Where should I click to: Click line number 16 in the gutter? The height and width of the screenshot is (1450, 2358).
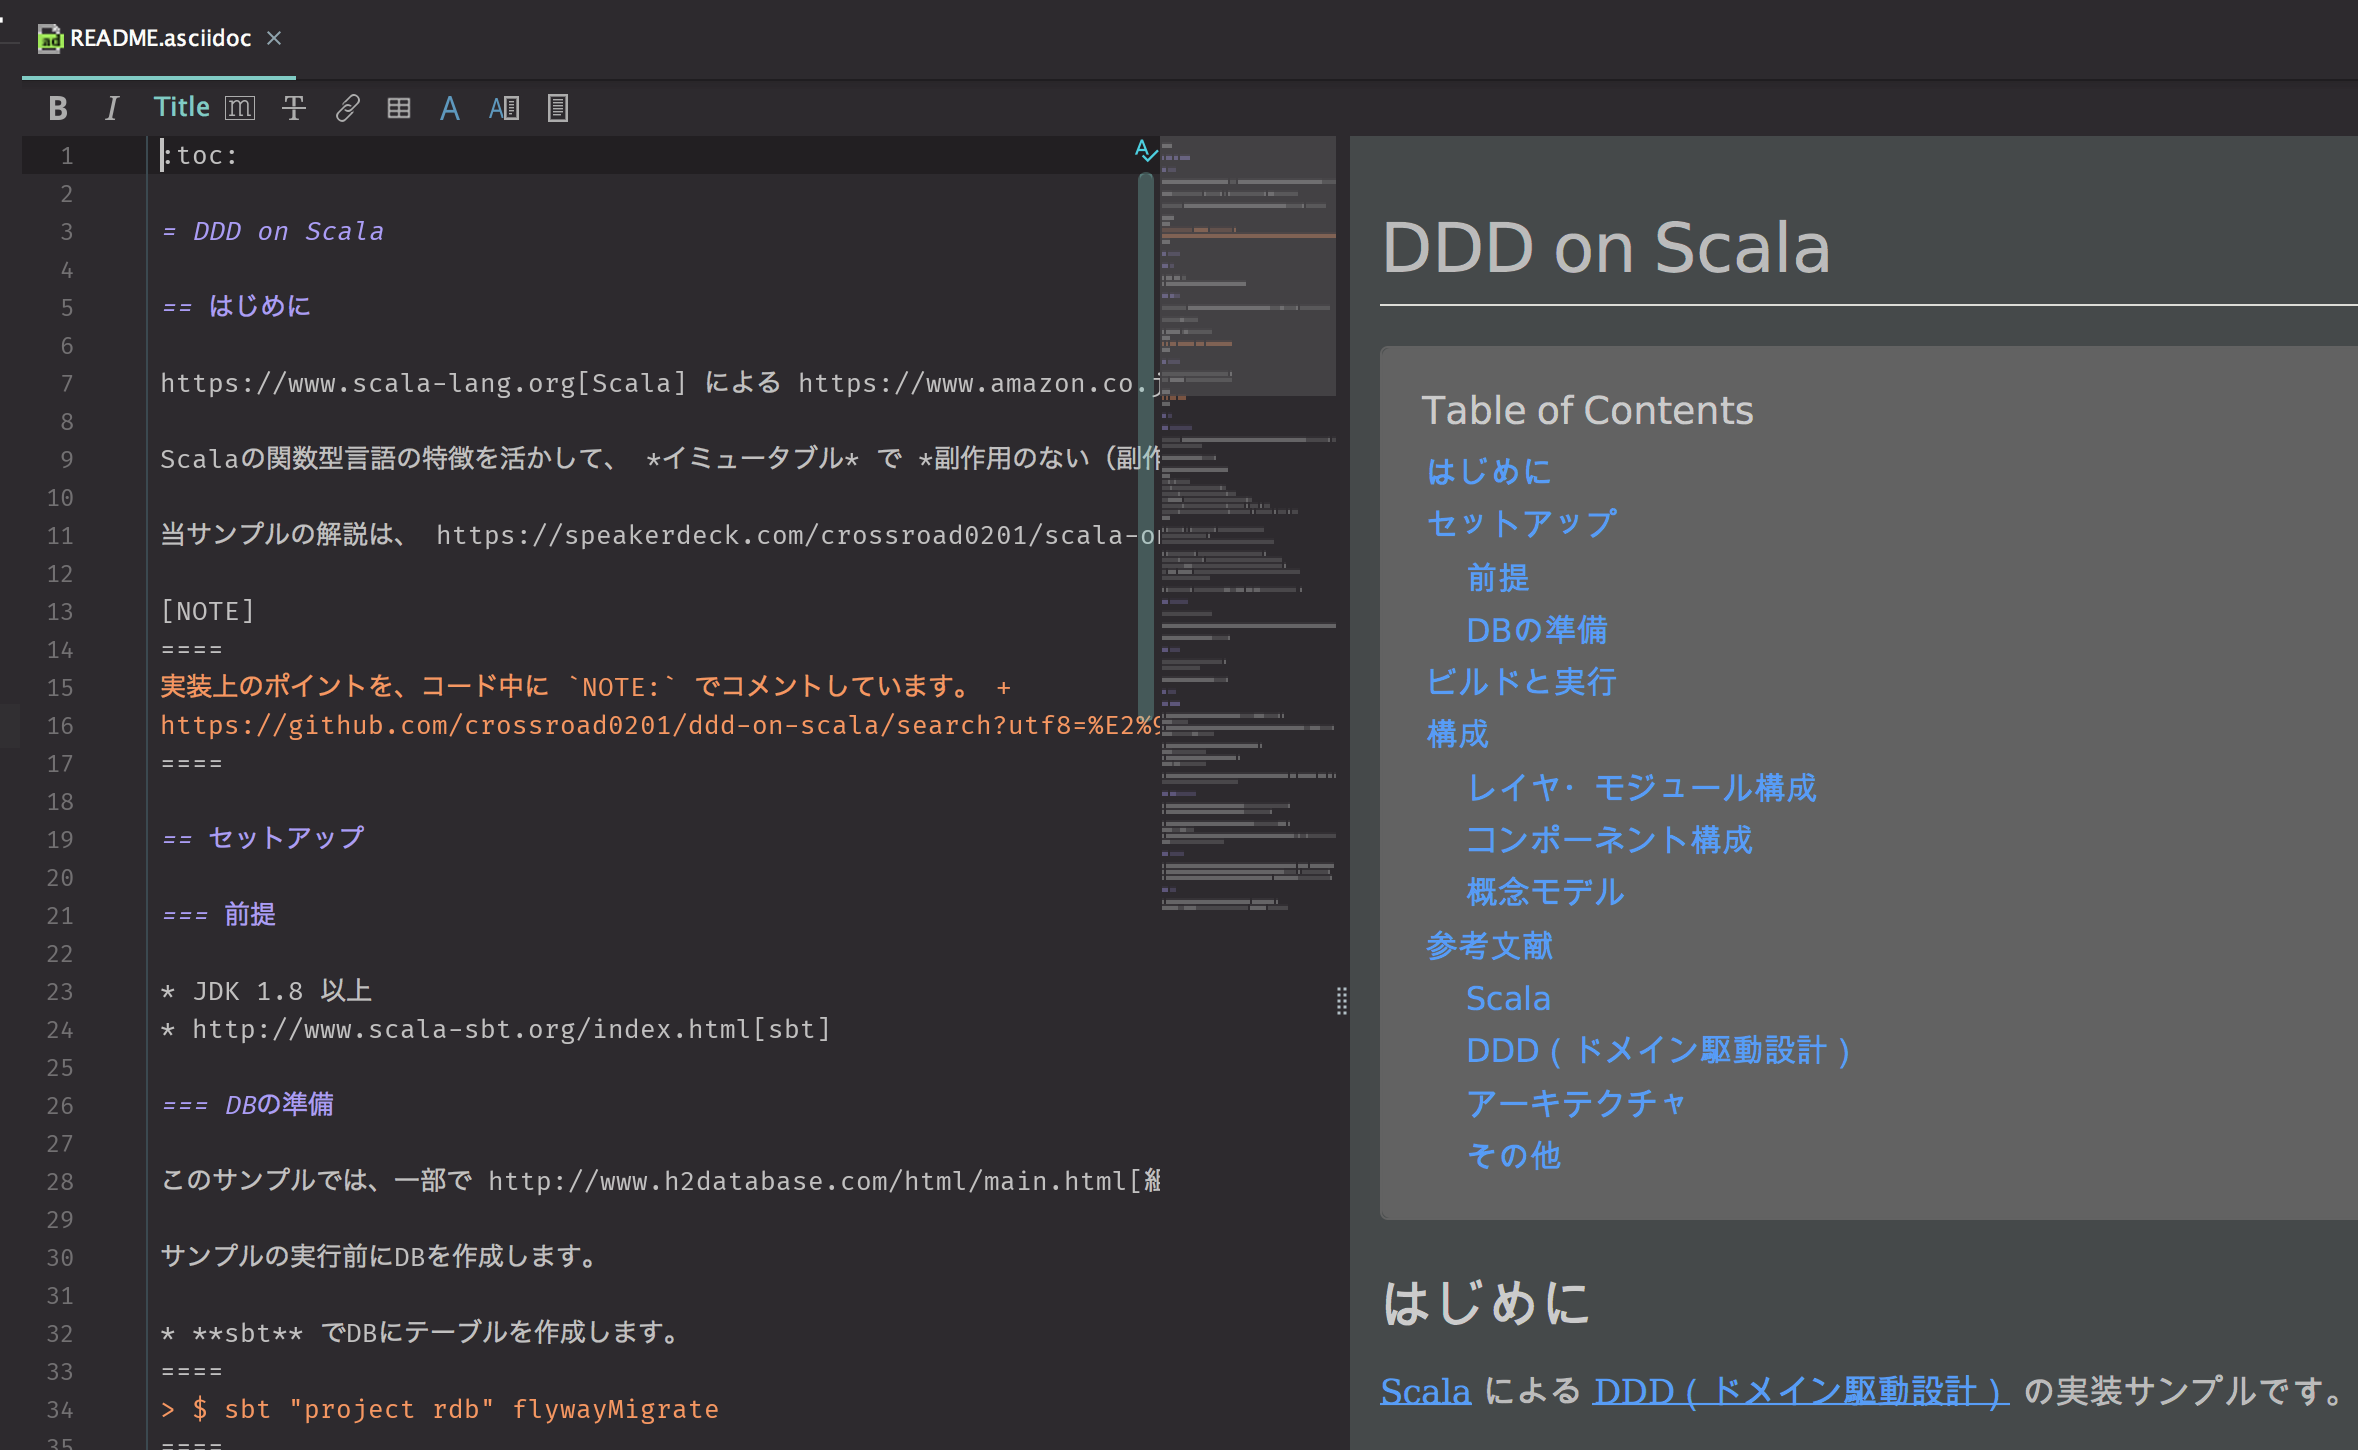[60, 725]
